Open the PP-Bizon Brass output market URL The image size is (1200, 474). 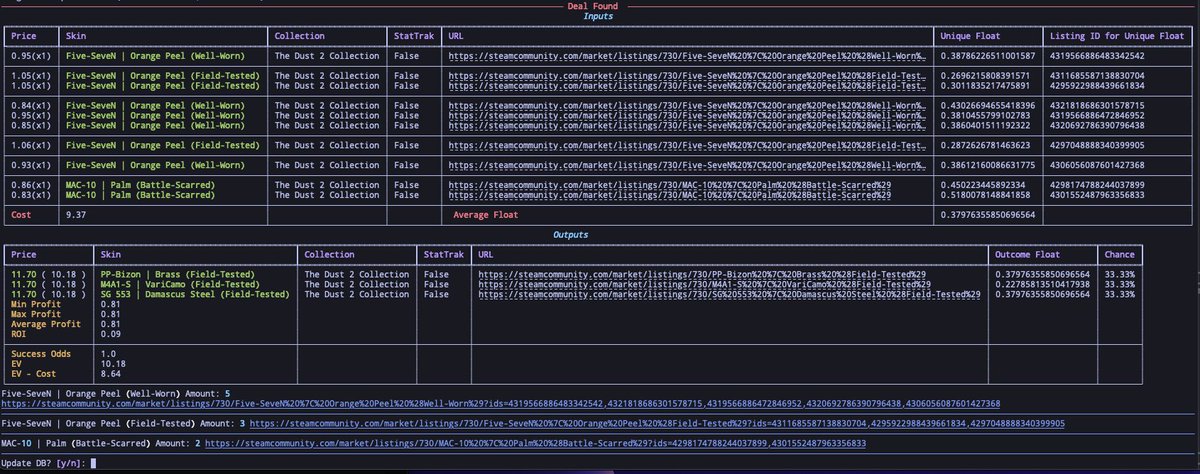pos(701,273)
